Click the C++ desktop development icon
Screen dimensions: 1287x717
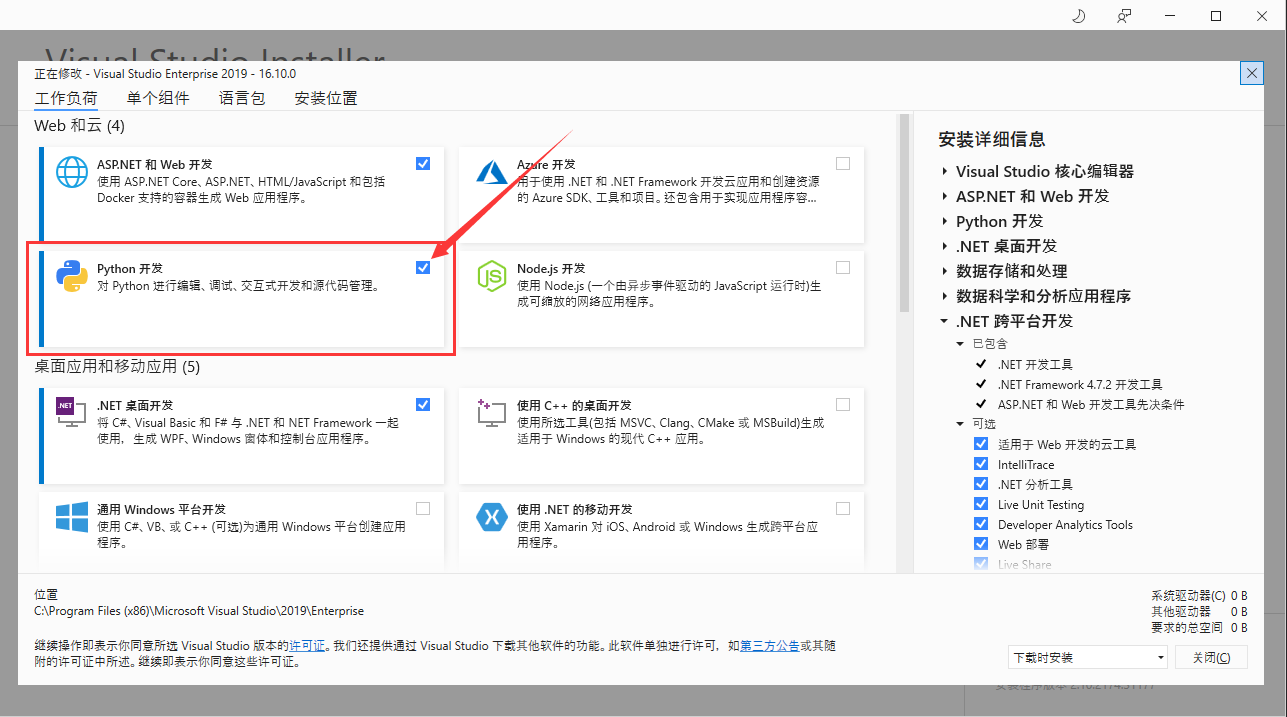point(492,412)
